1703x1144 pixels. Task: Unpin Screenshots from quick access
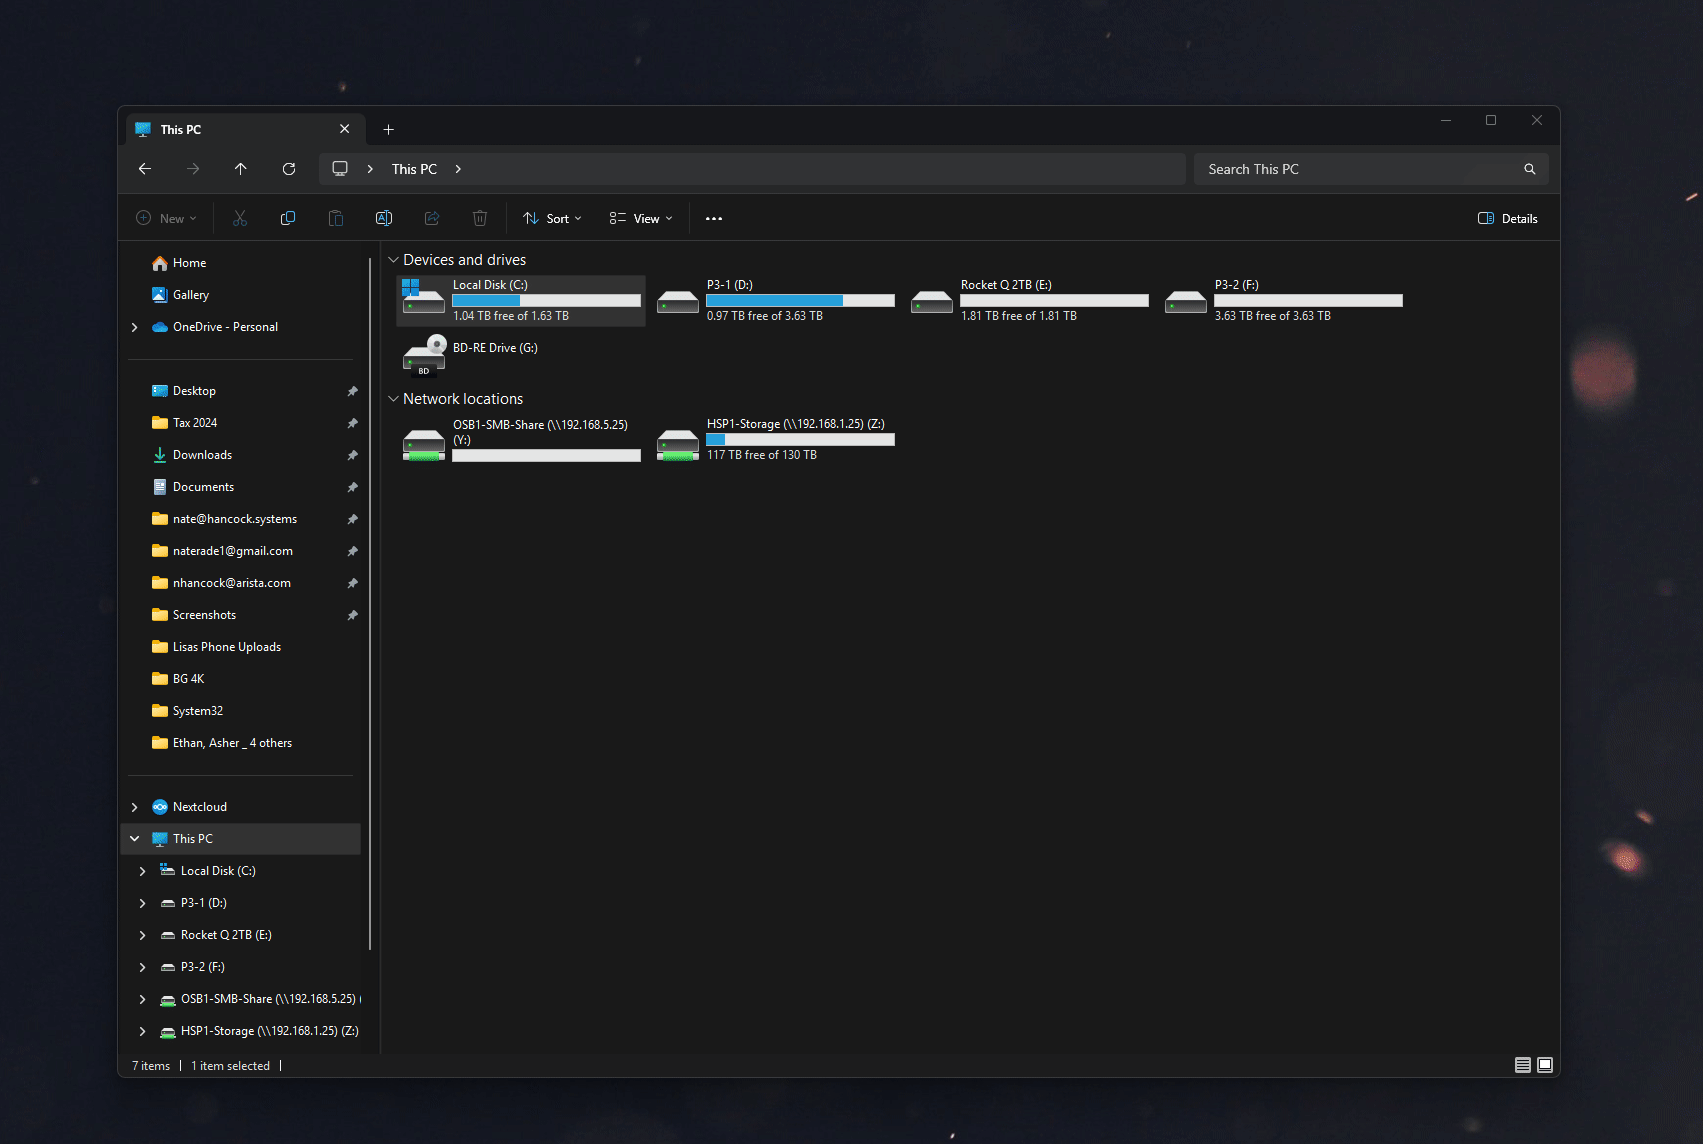(x=352, y=615)
